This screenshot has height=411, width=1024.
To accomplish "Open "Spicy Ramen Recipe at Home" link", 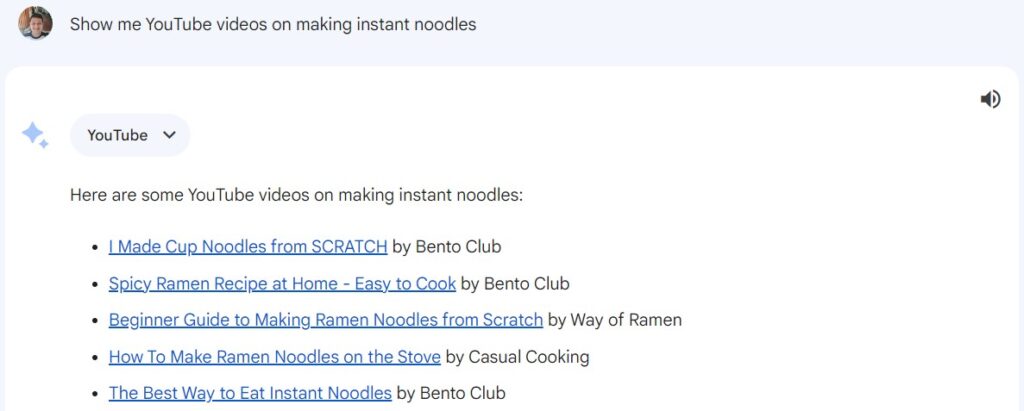I will point(282,283).
